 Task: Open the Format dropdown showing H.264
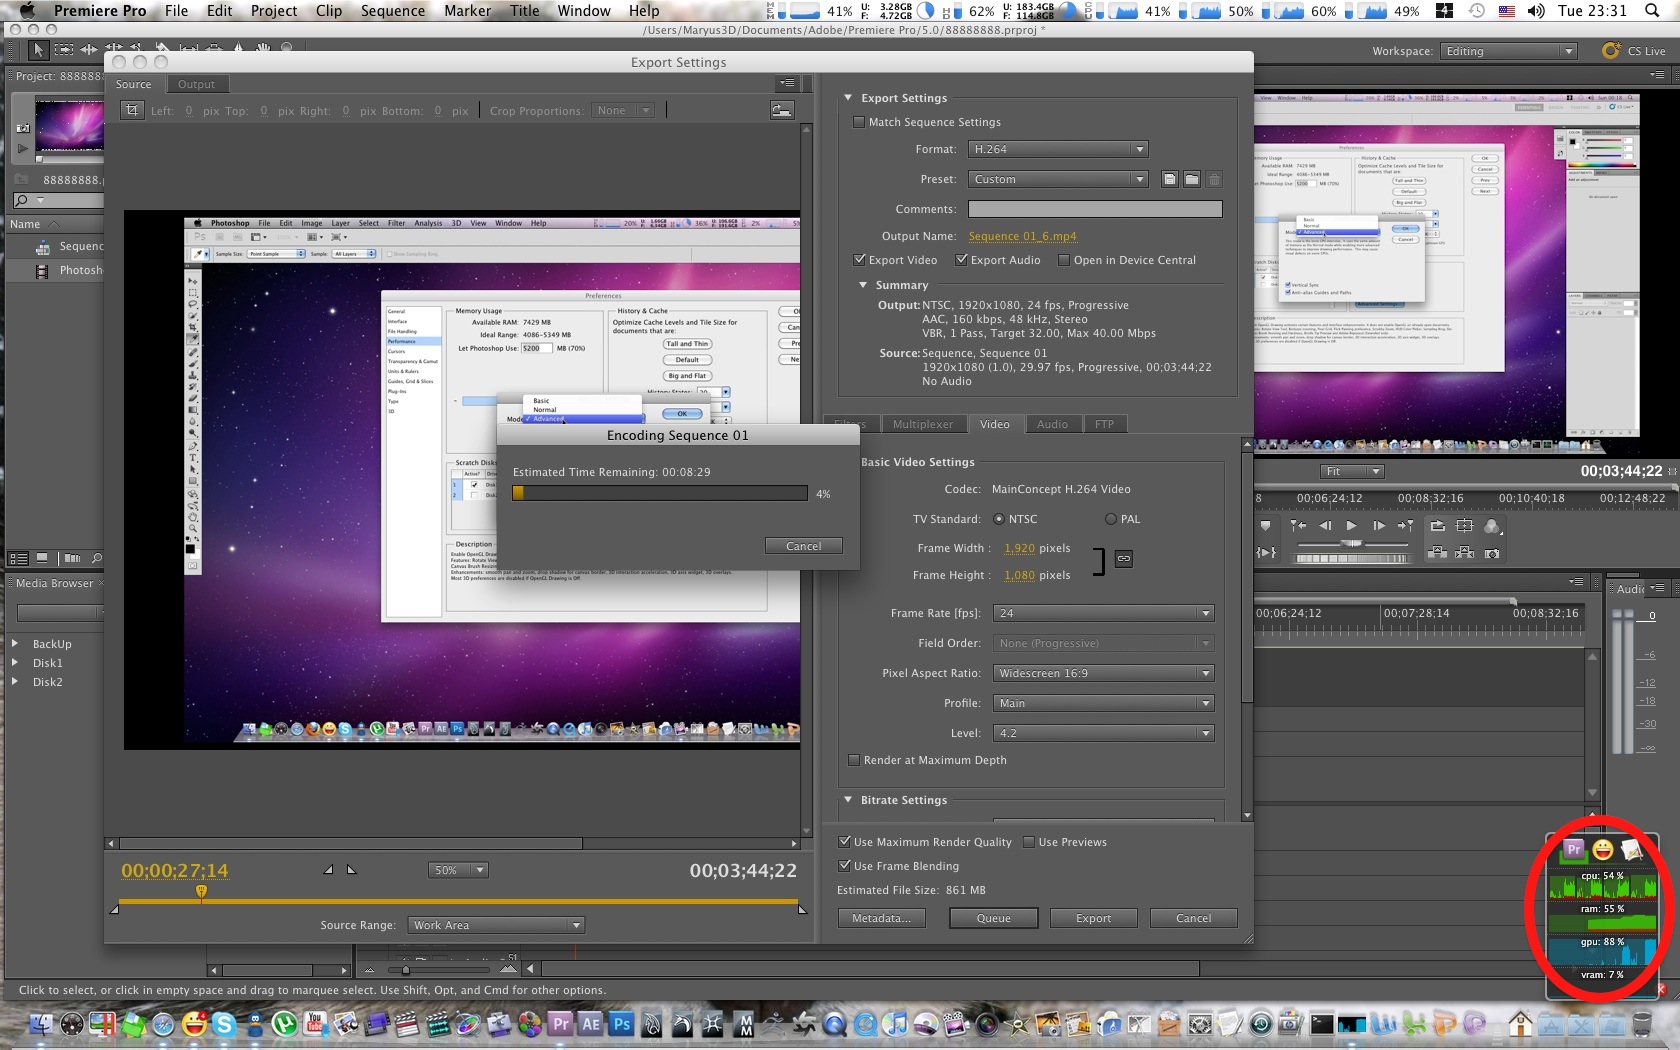pyautogui.click(x=1057, y=149)
